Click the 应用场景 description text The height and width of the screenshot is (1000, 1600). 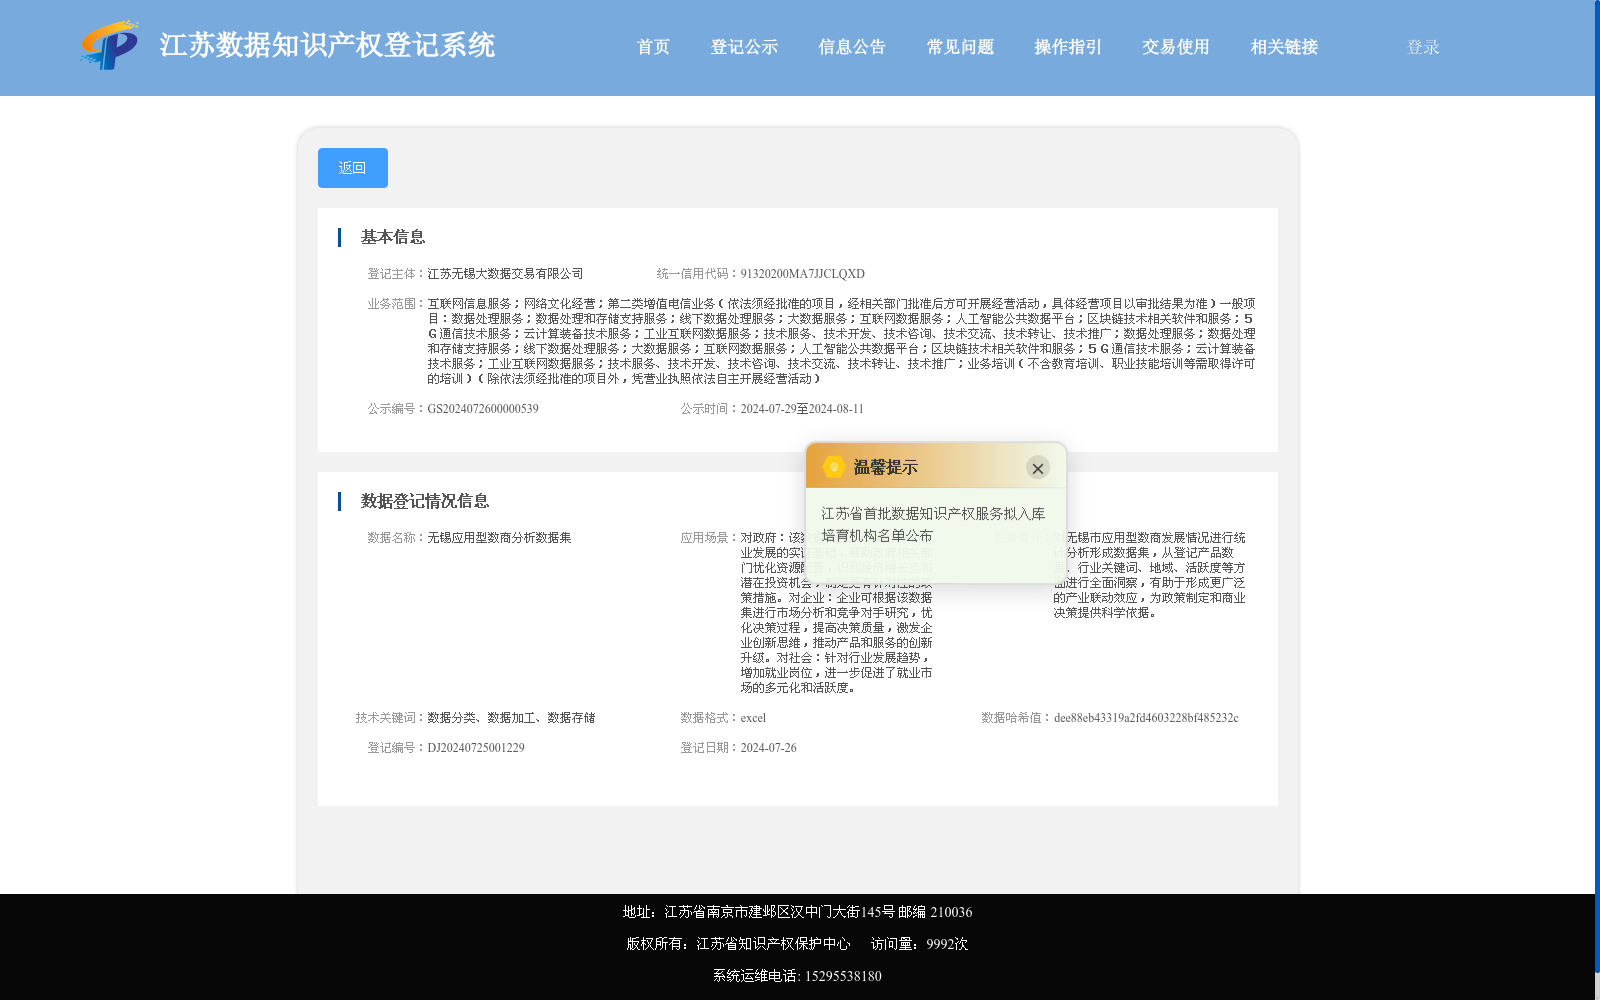[x=837, y=613]
